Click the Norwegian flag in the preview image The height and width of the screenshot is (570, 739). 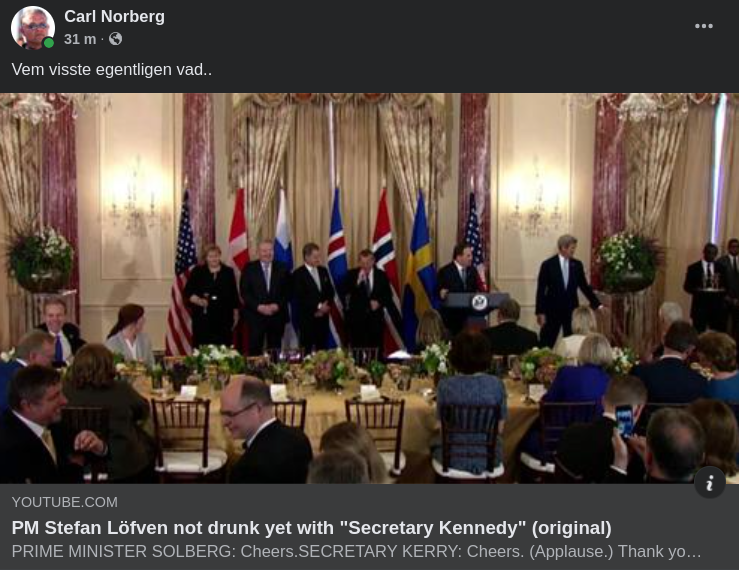(386, 271)
